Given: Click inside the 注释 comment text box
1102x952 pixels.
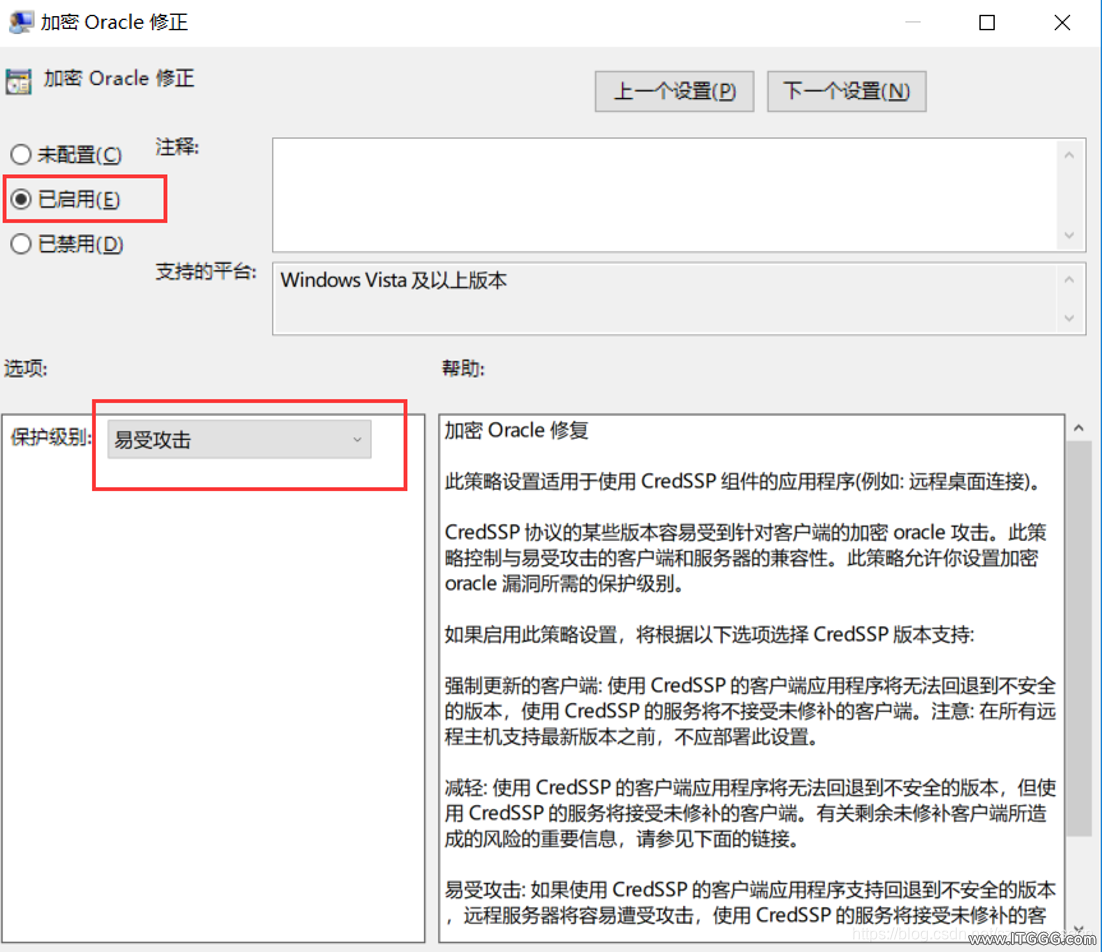Looking at the screenshot, I should click(x=664, y=195).
